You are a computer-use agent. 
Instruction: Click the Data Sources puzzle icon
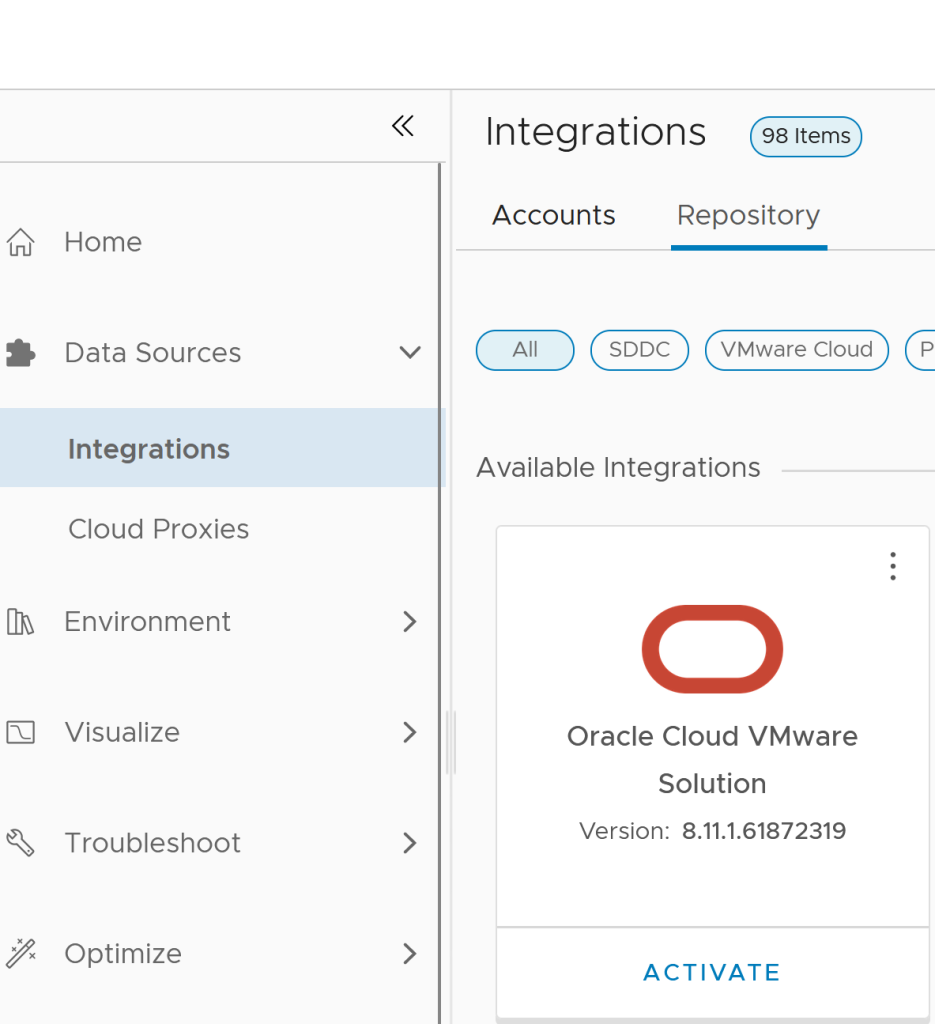coord(20,353)
